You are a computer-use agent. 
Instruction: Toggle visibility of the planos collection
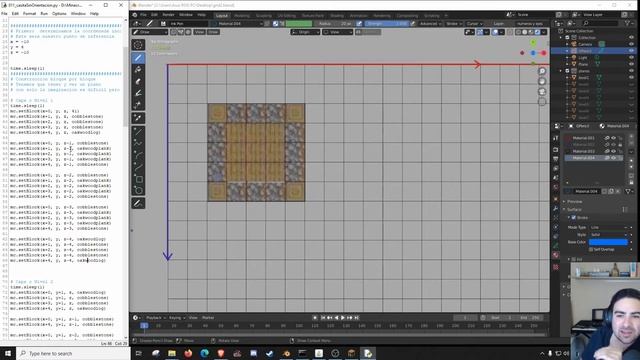(x=631, y=71)
